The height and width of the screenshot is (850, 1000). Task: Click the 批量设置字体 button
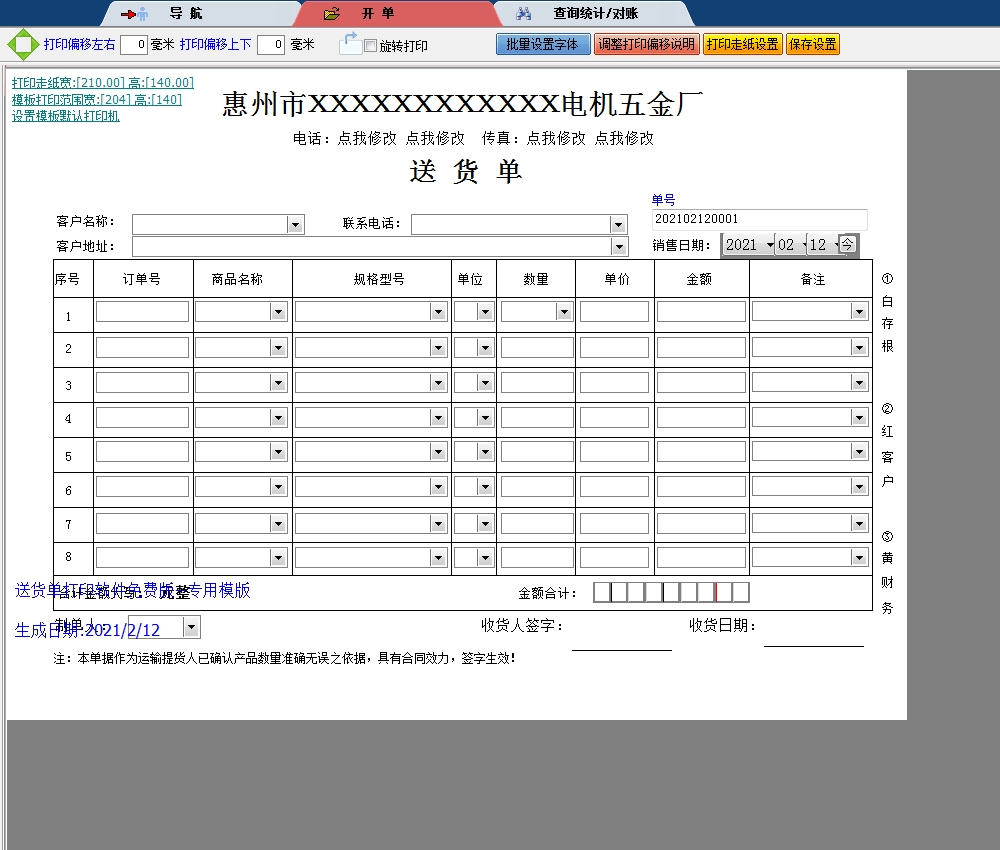[x=543, y=45]
